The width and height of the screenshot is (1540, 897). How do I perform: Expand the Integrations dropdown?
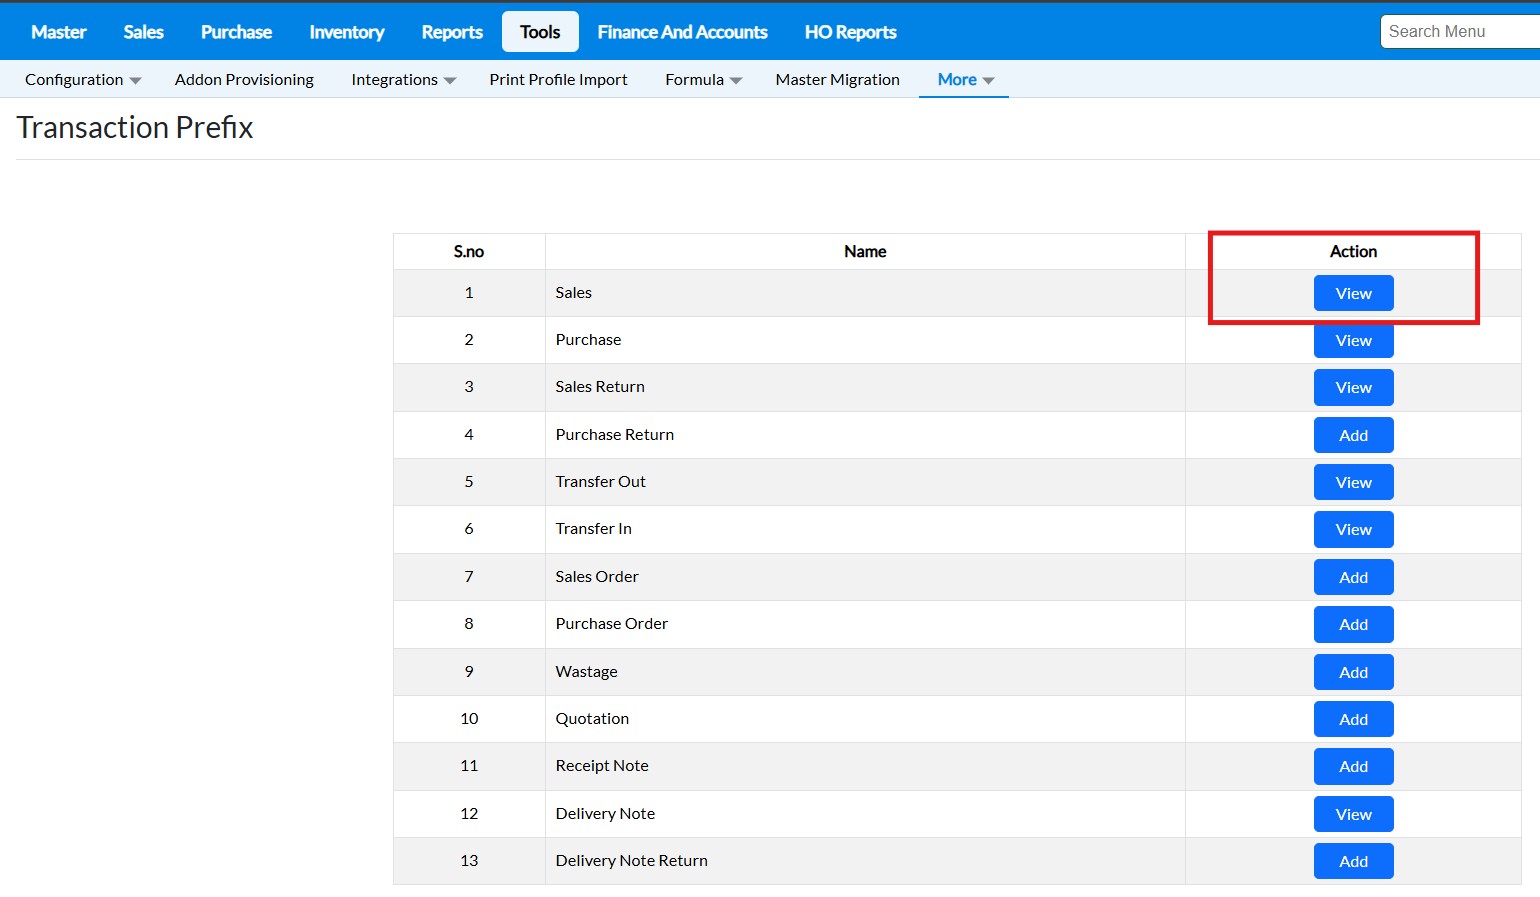coord(403,80)
